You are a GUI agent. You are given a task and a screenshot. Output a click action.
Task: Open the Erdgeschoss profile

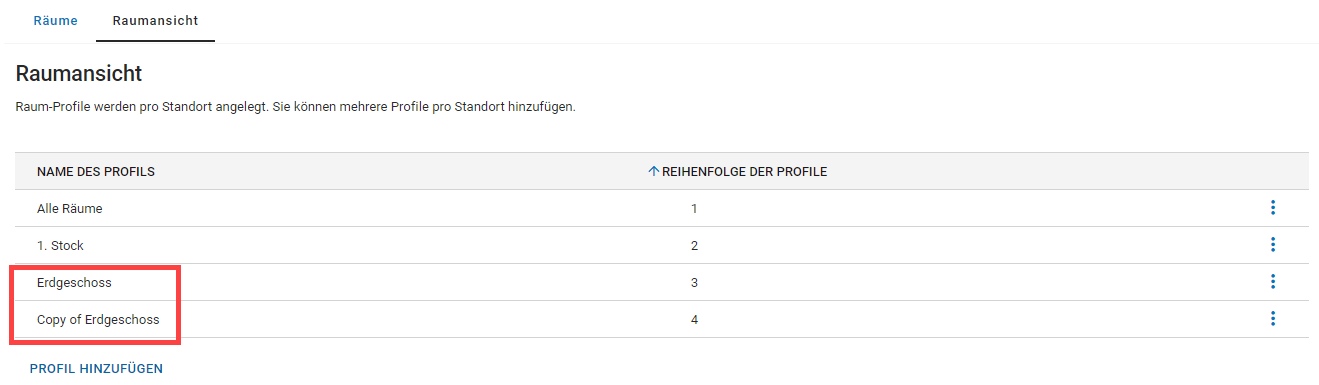click(x=74, y=282)
